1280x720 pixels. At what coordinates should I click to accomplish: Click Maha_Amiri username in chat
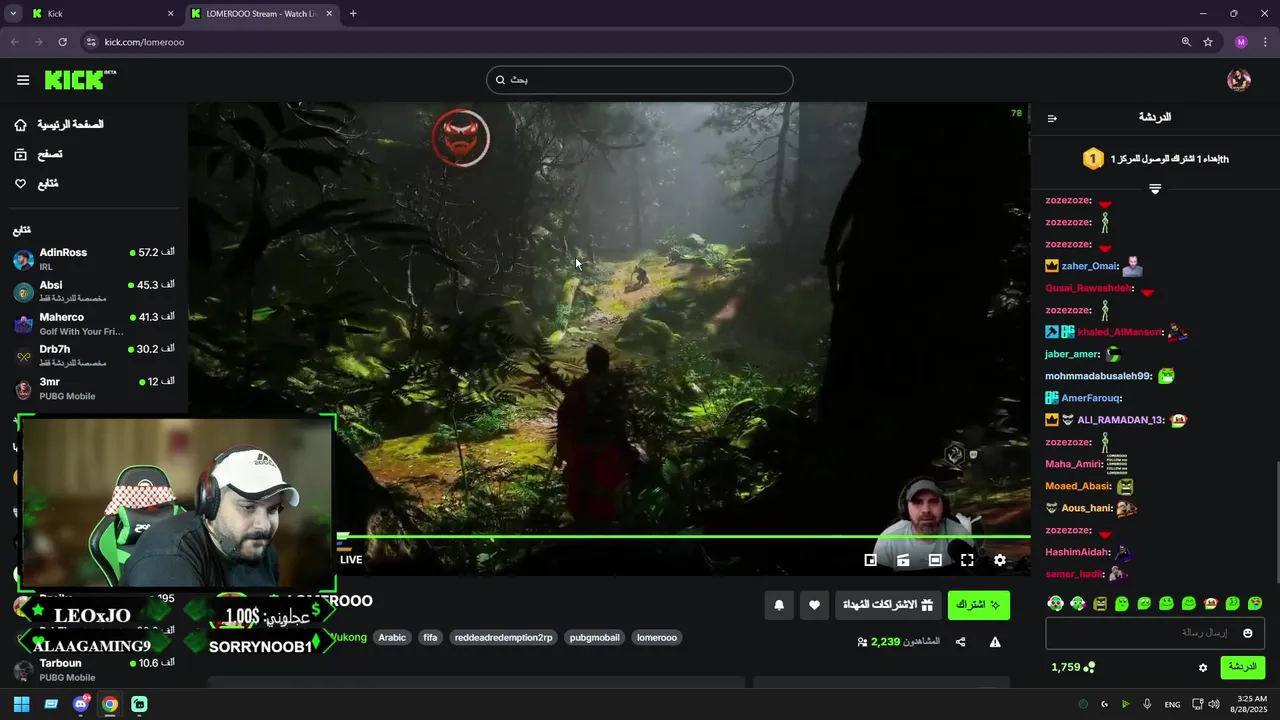pos(1072,465)
